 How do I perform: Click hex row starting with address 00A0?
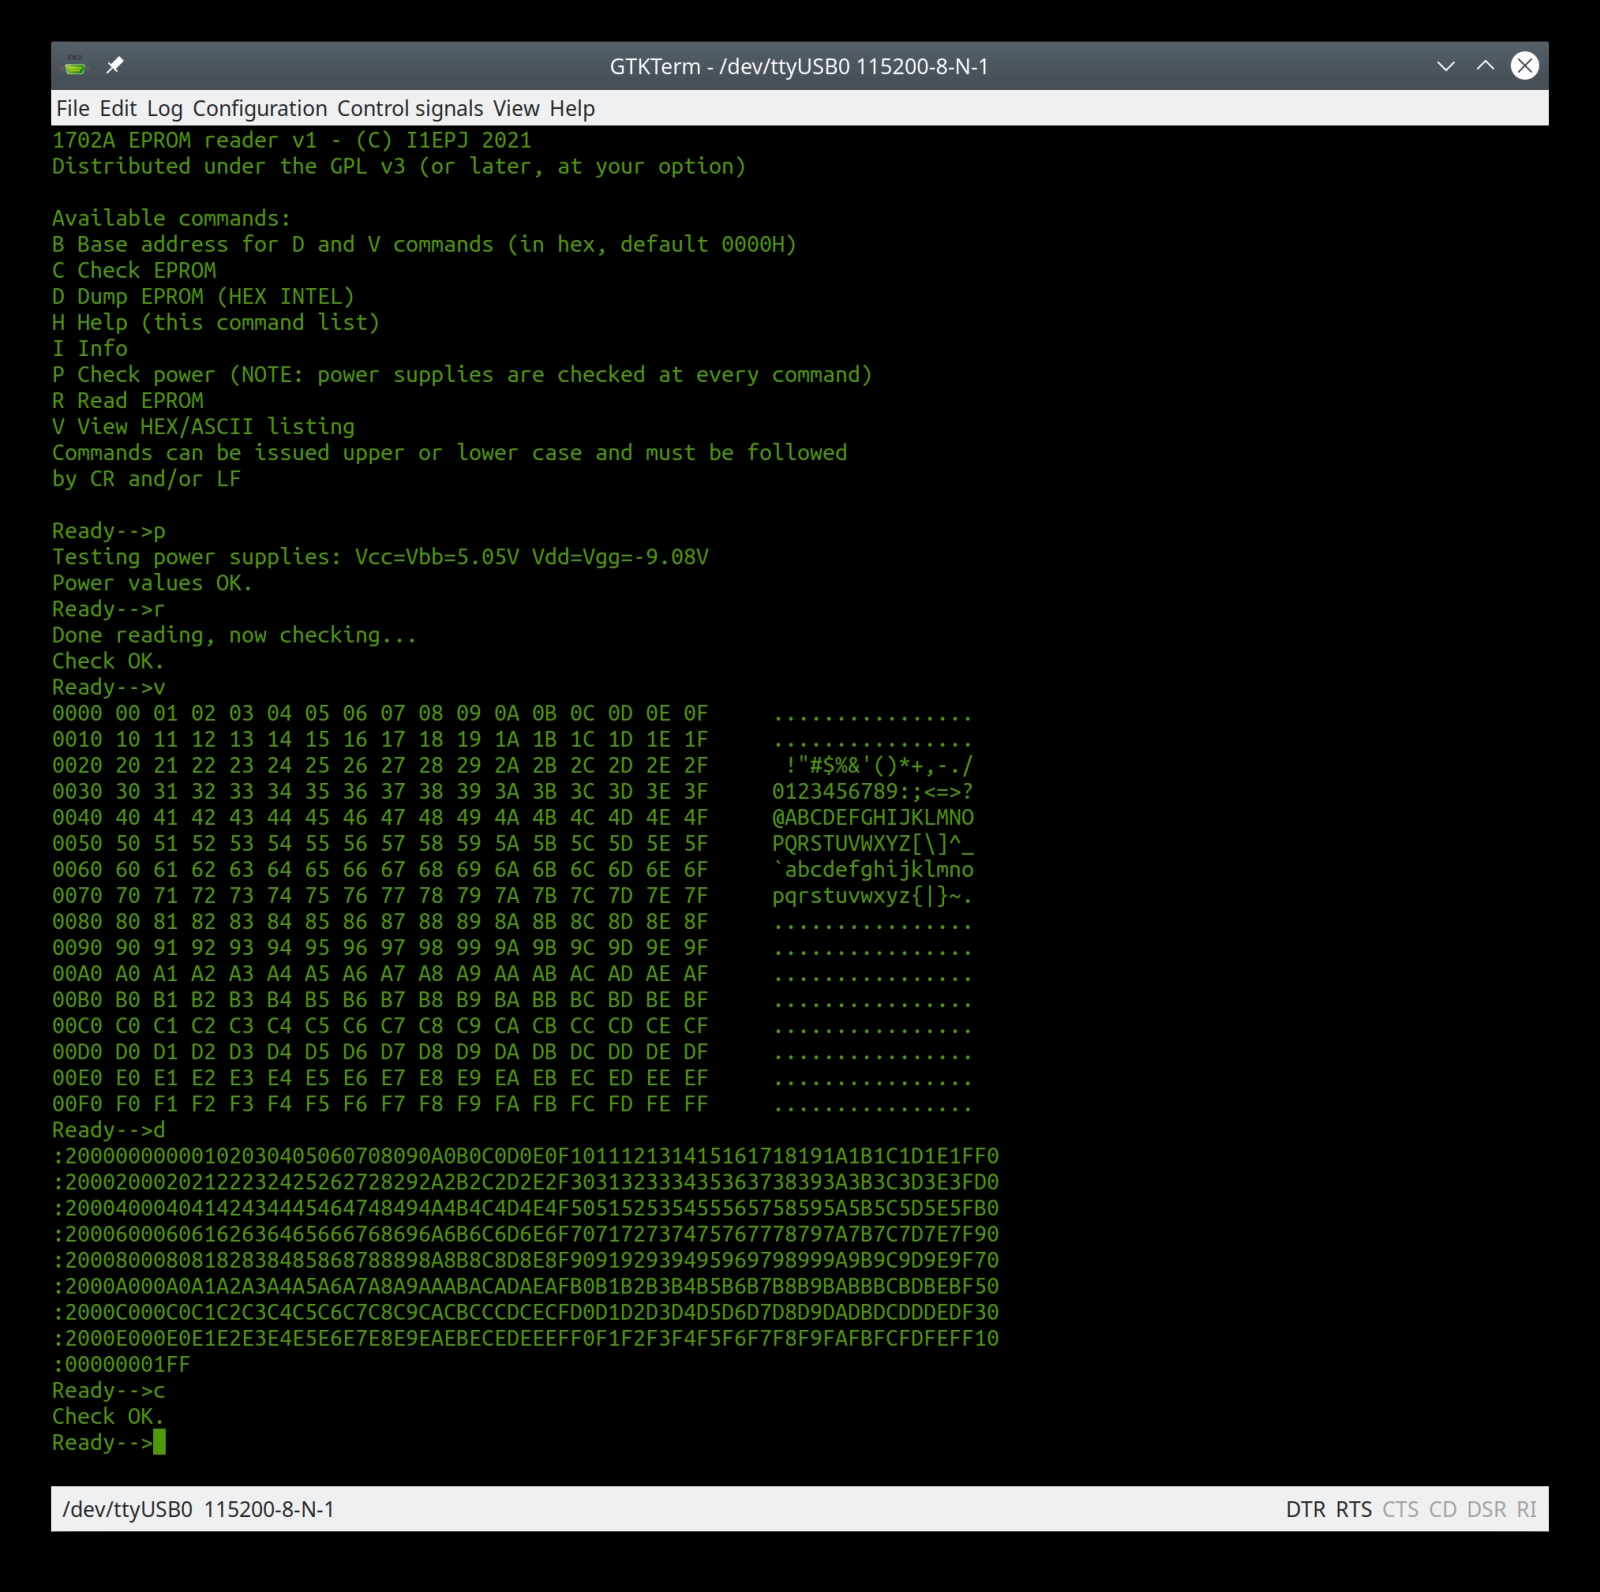[512, 973]
